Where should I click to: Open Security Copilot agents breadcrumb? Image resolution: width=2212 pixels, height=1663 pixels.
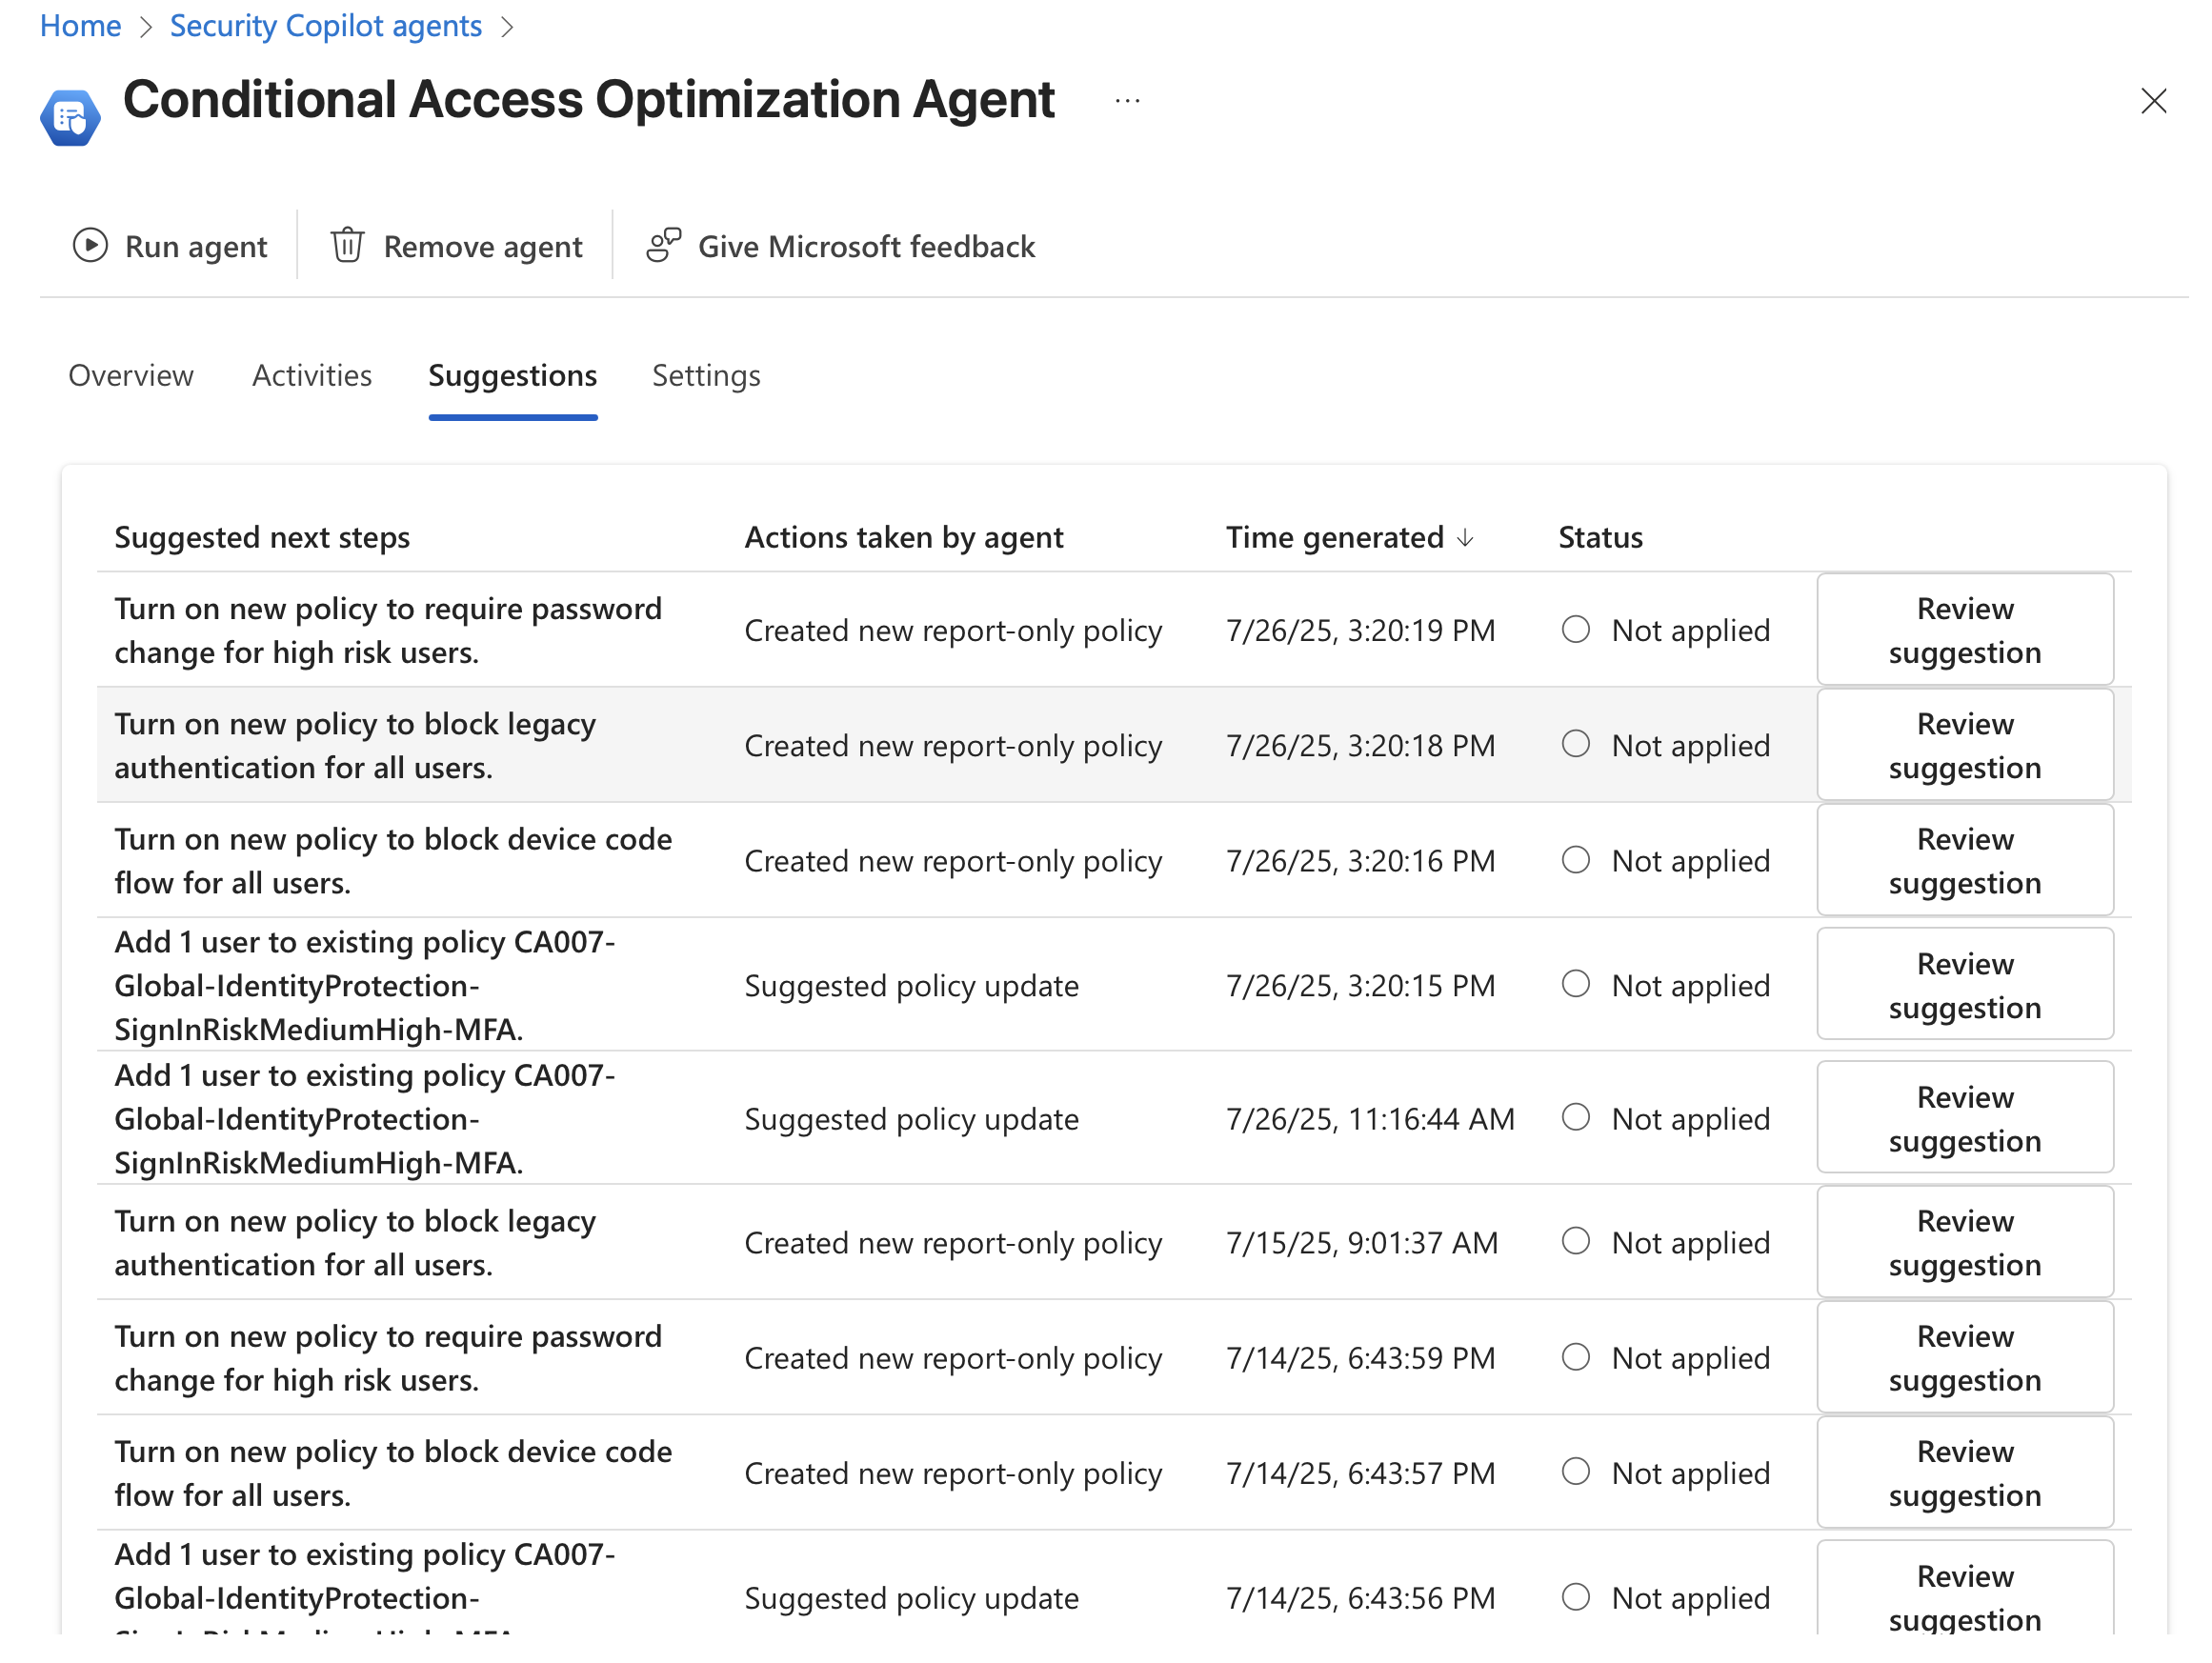[326, 25]
